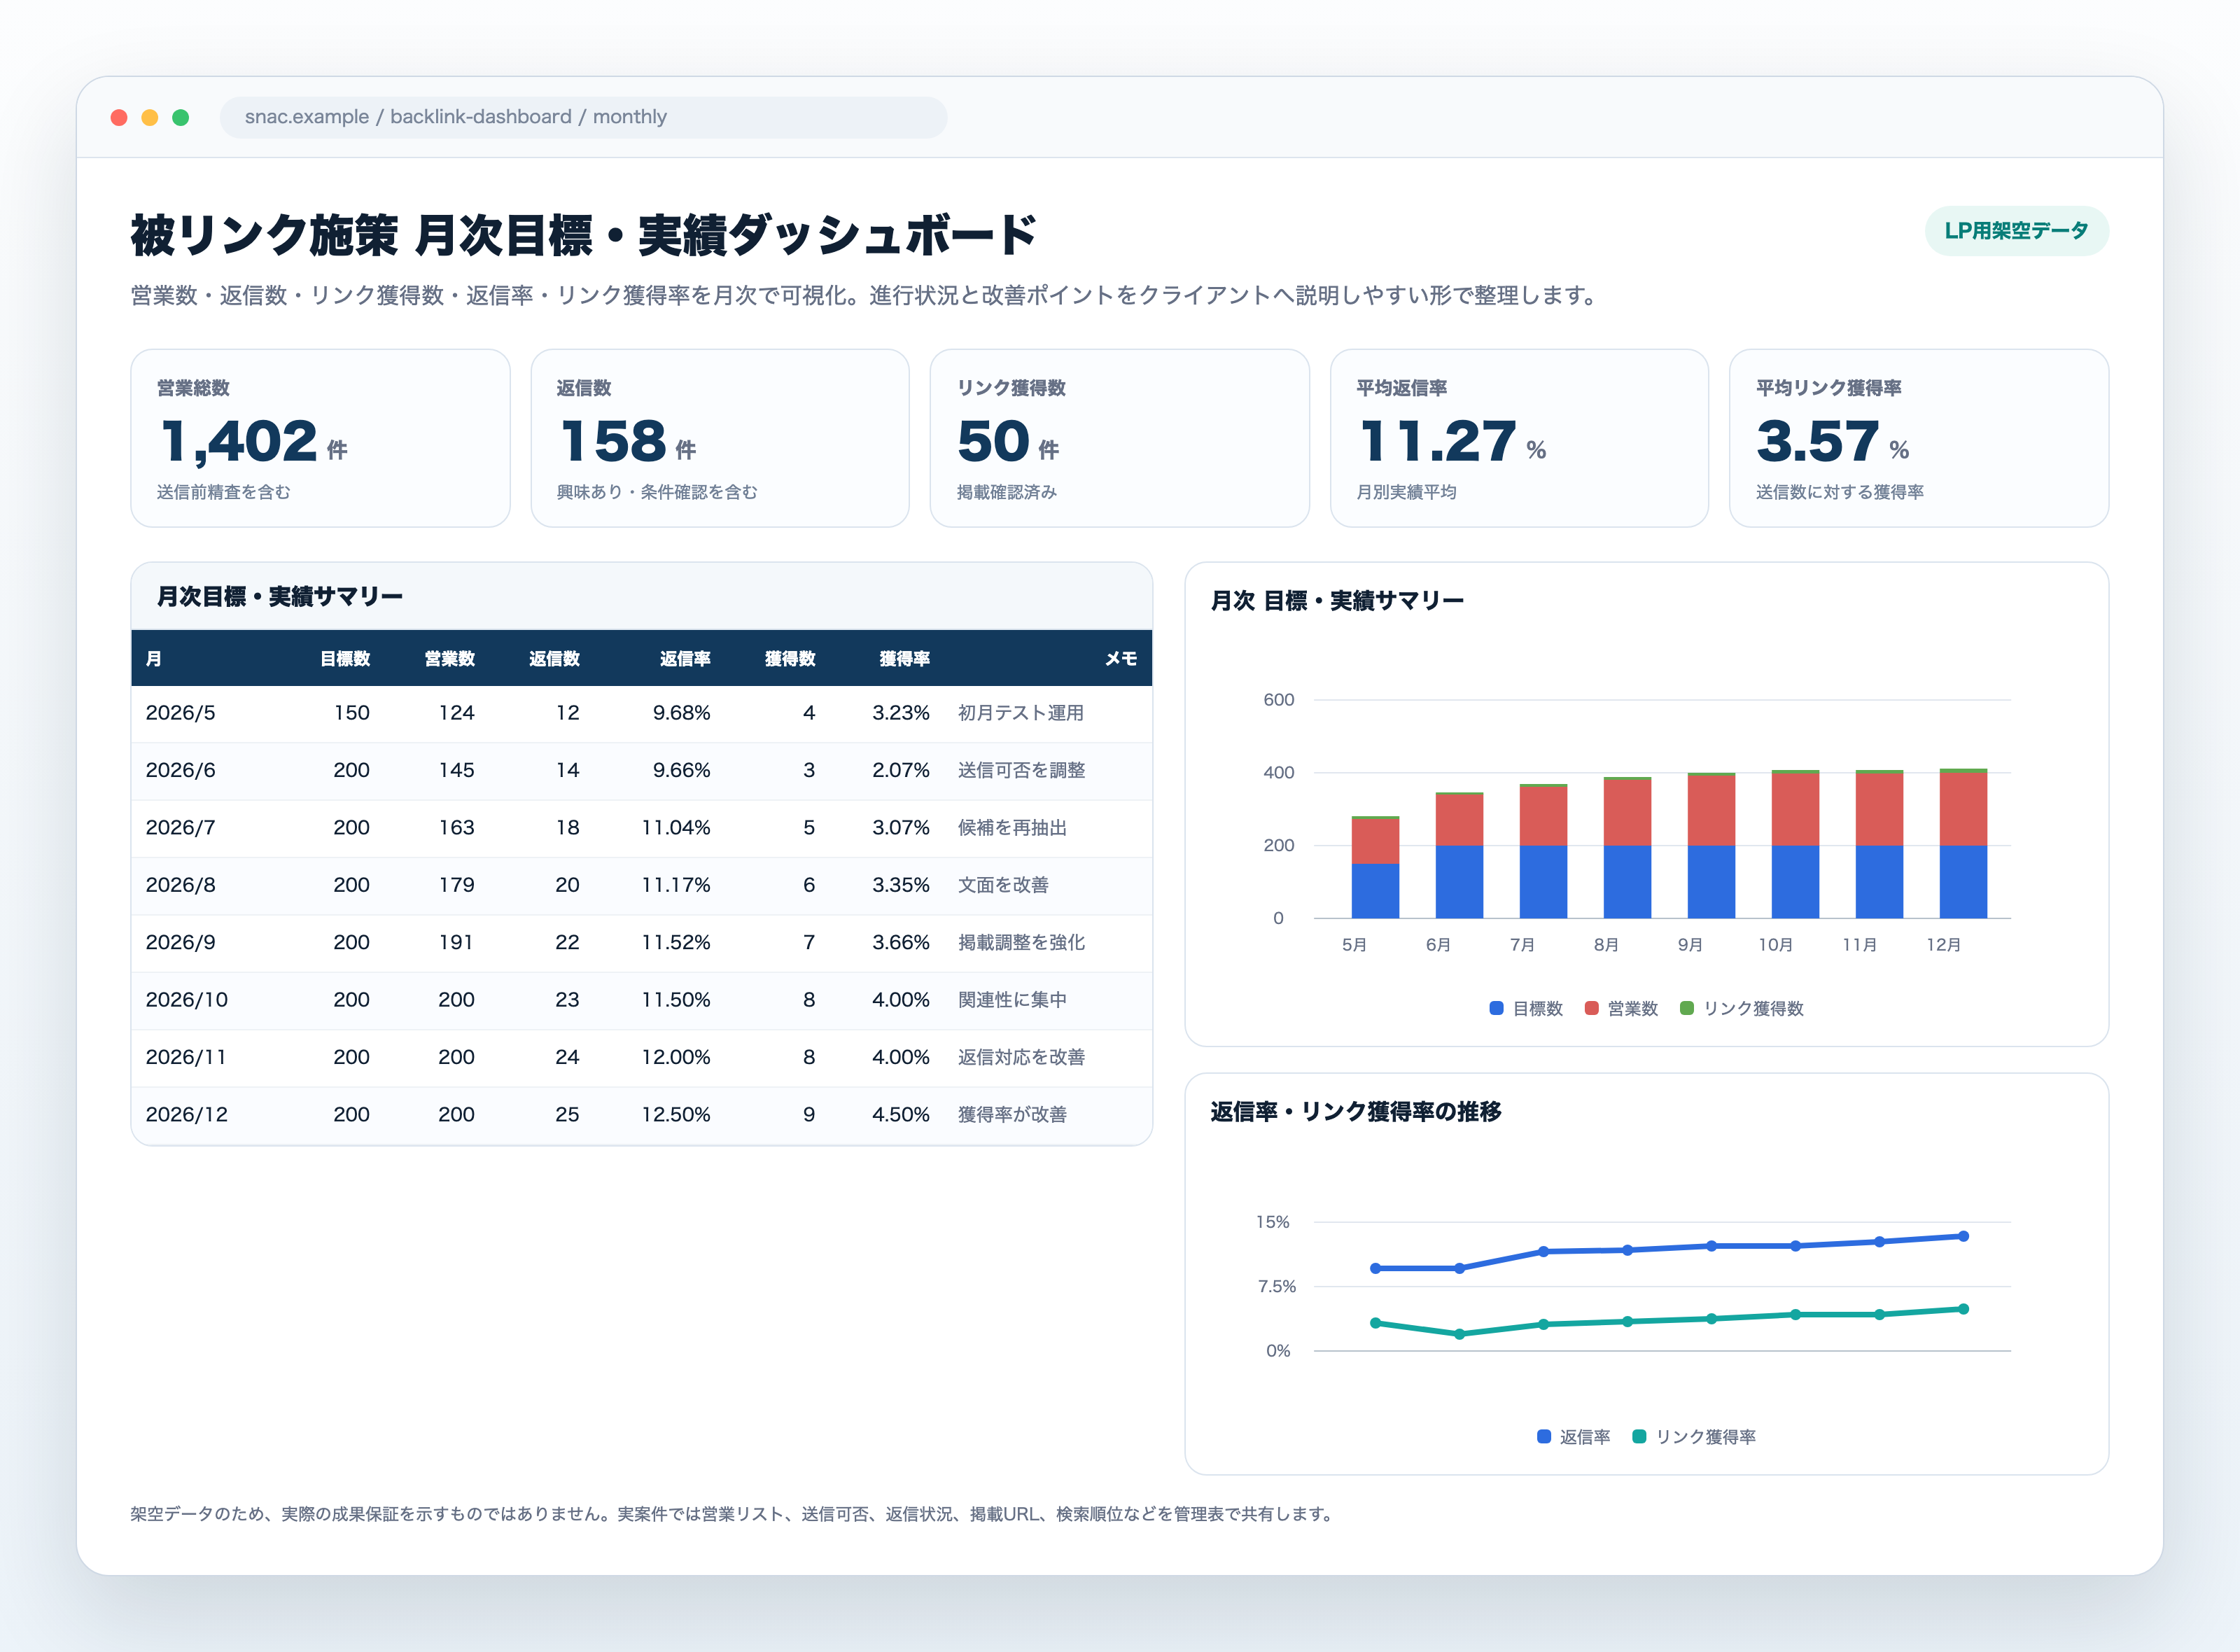This screenshot has height=1652, width=2240.
Task: Click the 返信率・リンク獲得率の推移 chart title
Action: [x=1355, y=1111]
